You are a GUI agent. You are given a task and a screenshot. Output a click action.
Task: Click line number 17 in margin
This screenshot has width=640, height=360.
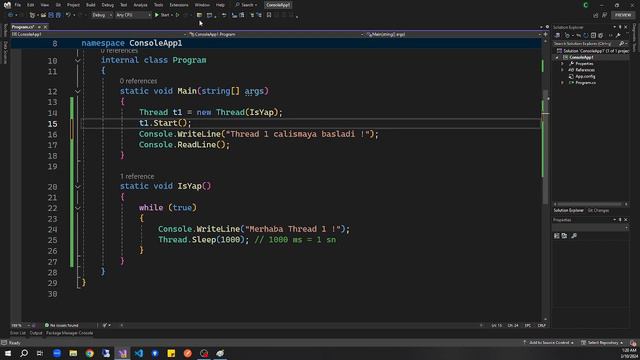coord(52,145)
